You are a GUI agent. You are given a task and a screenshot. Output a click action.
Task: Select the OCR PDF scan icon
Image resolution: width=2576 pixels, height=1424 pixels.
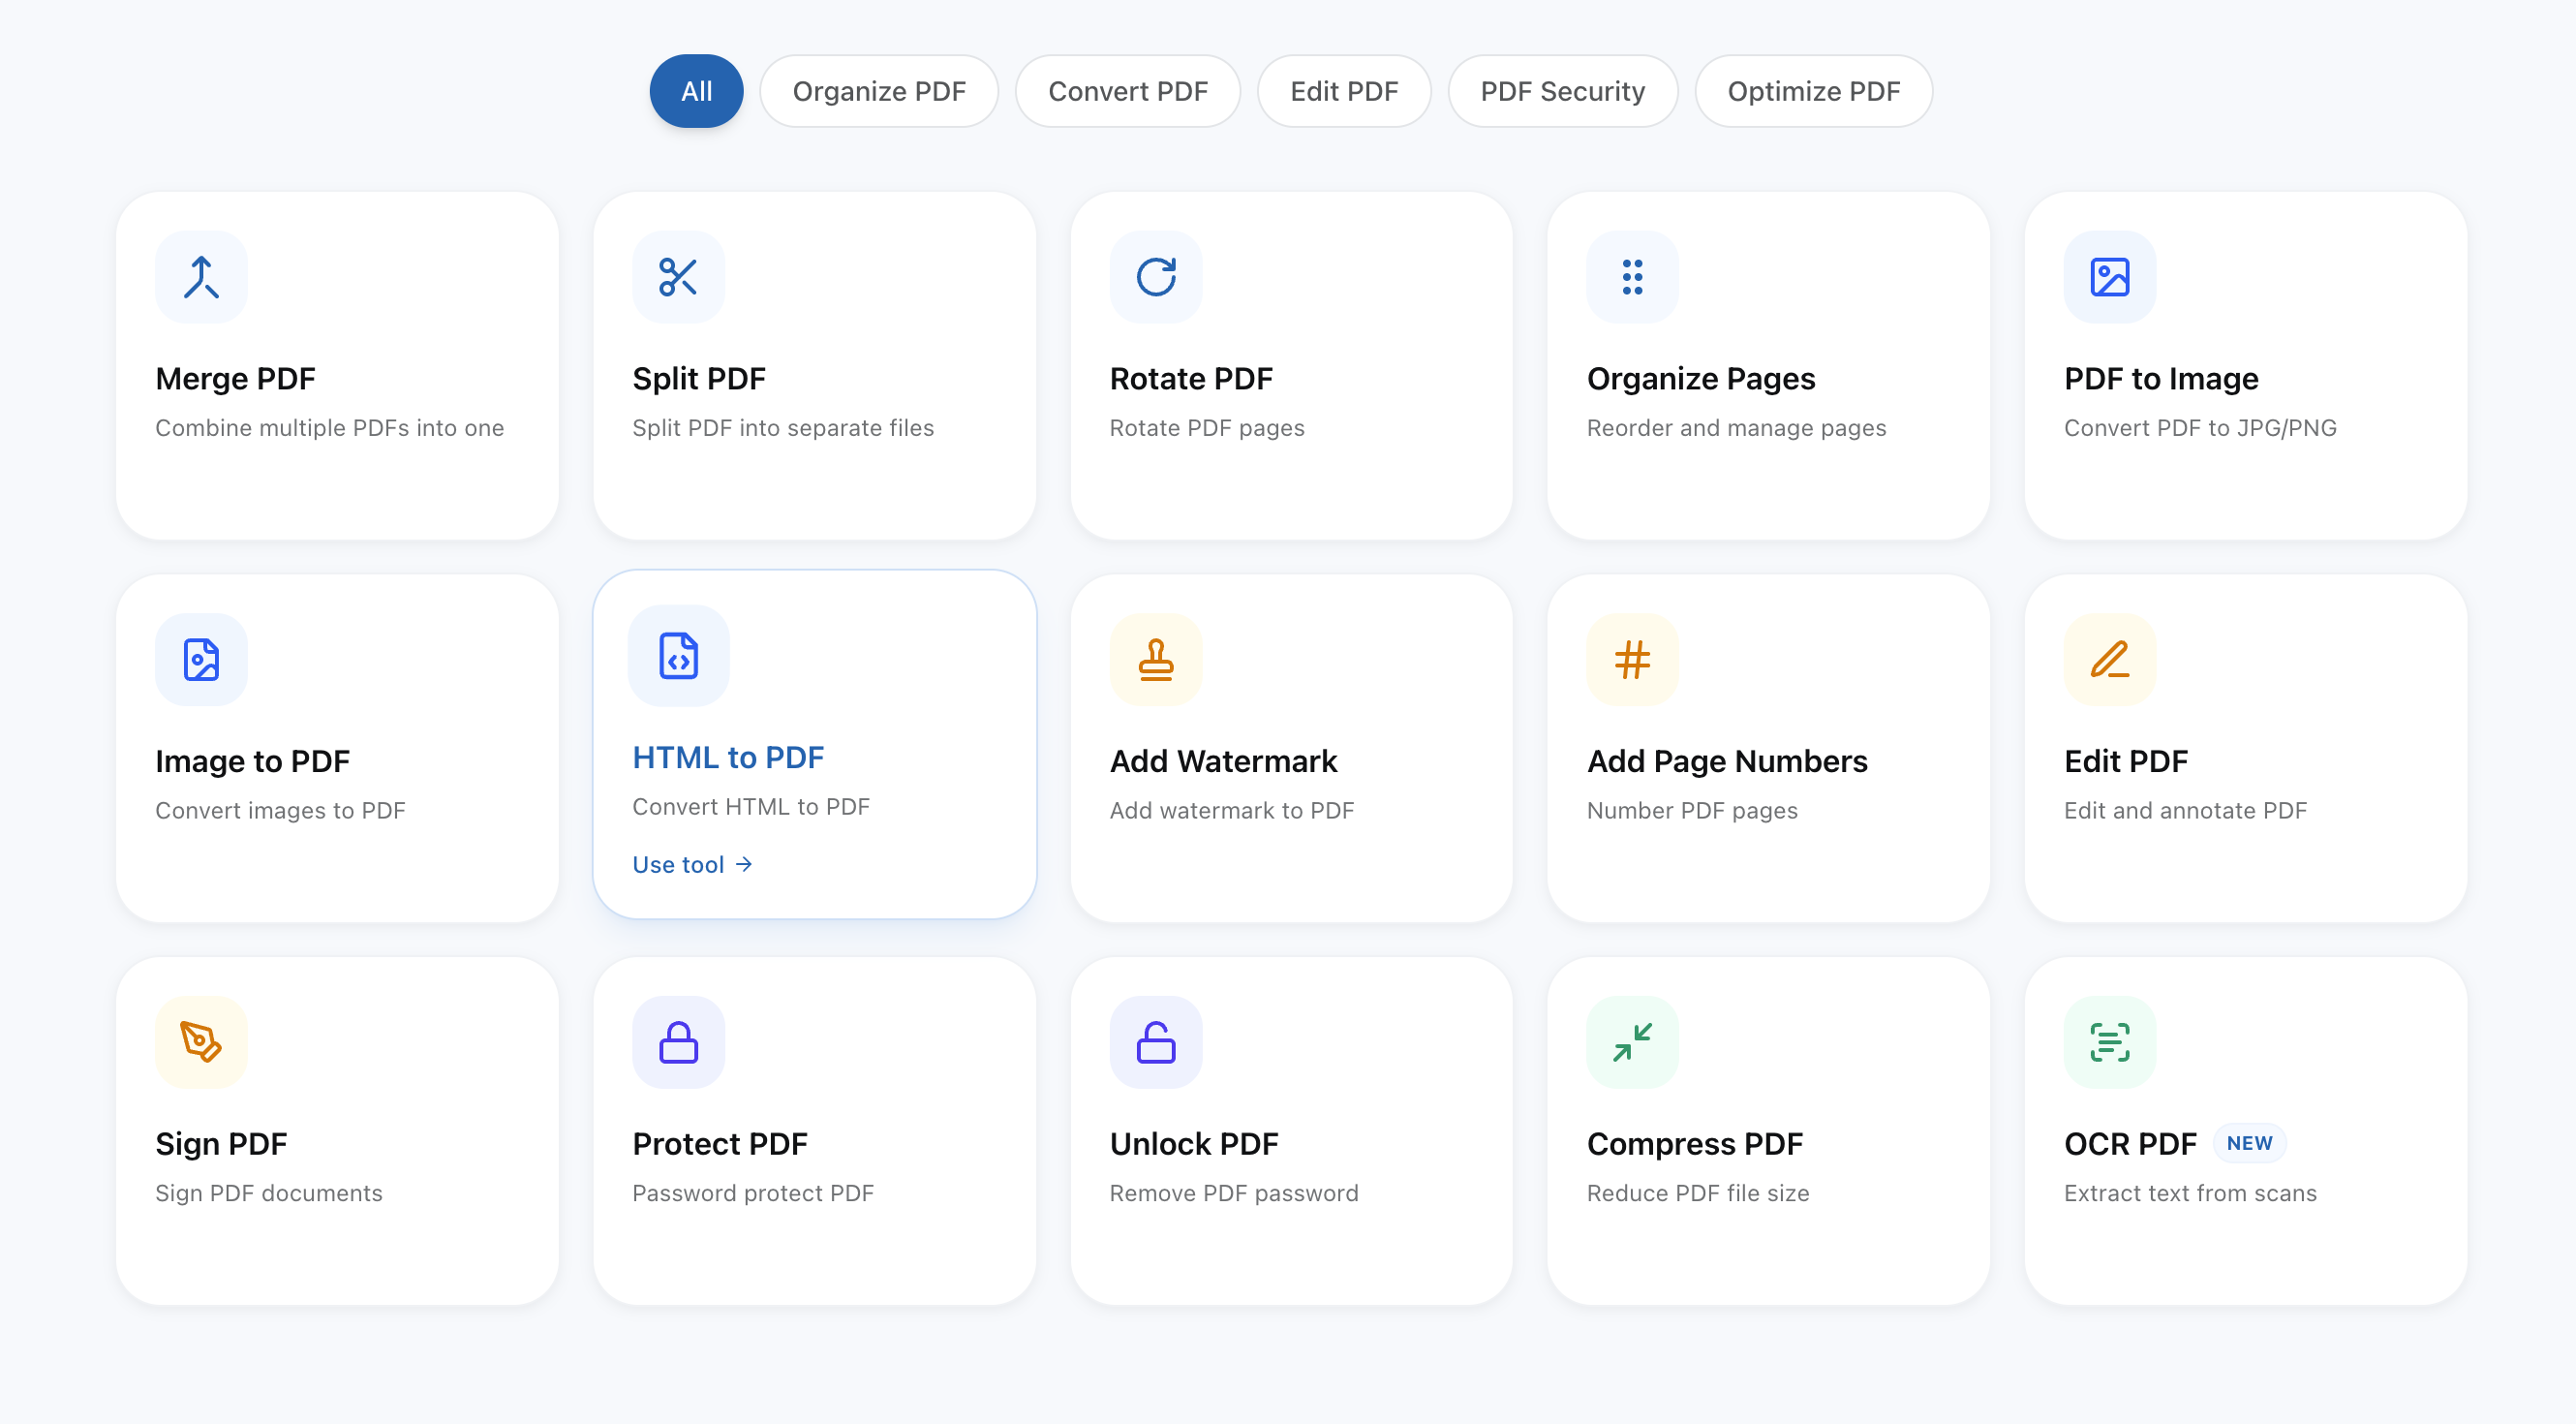(x=2109, y=1041)
